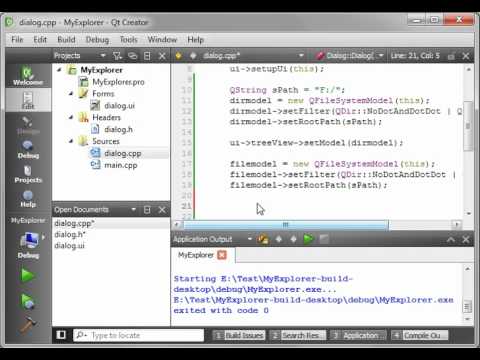Show the Build Issues pane
This screenshot has width=480, height=360.
pyautogui.click(x=239, y=335)
